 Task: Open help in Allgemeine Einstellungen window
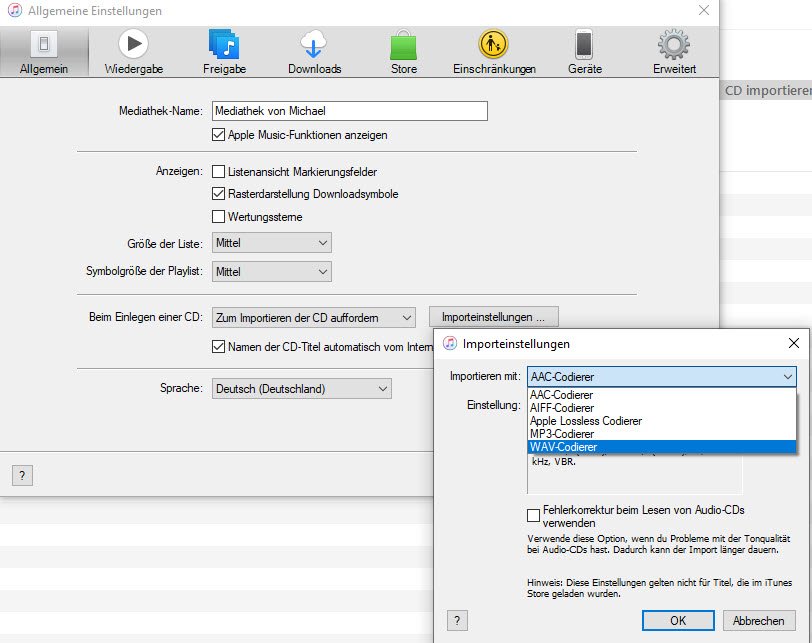22,475
